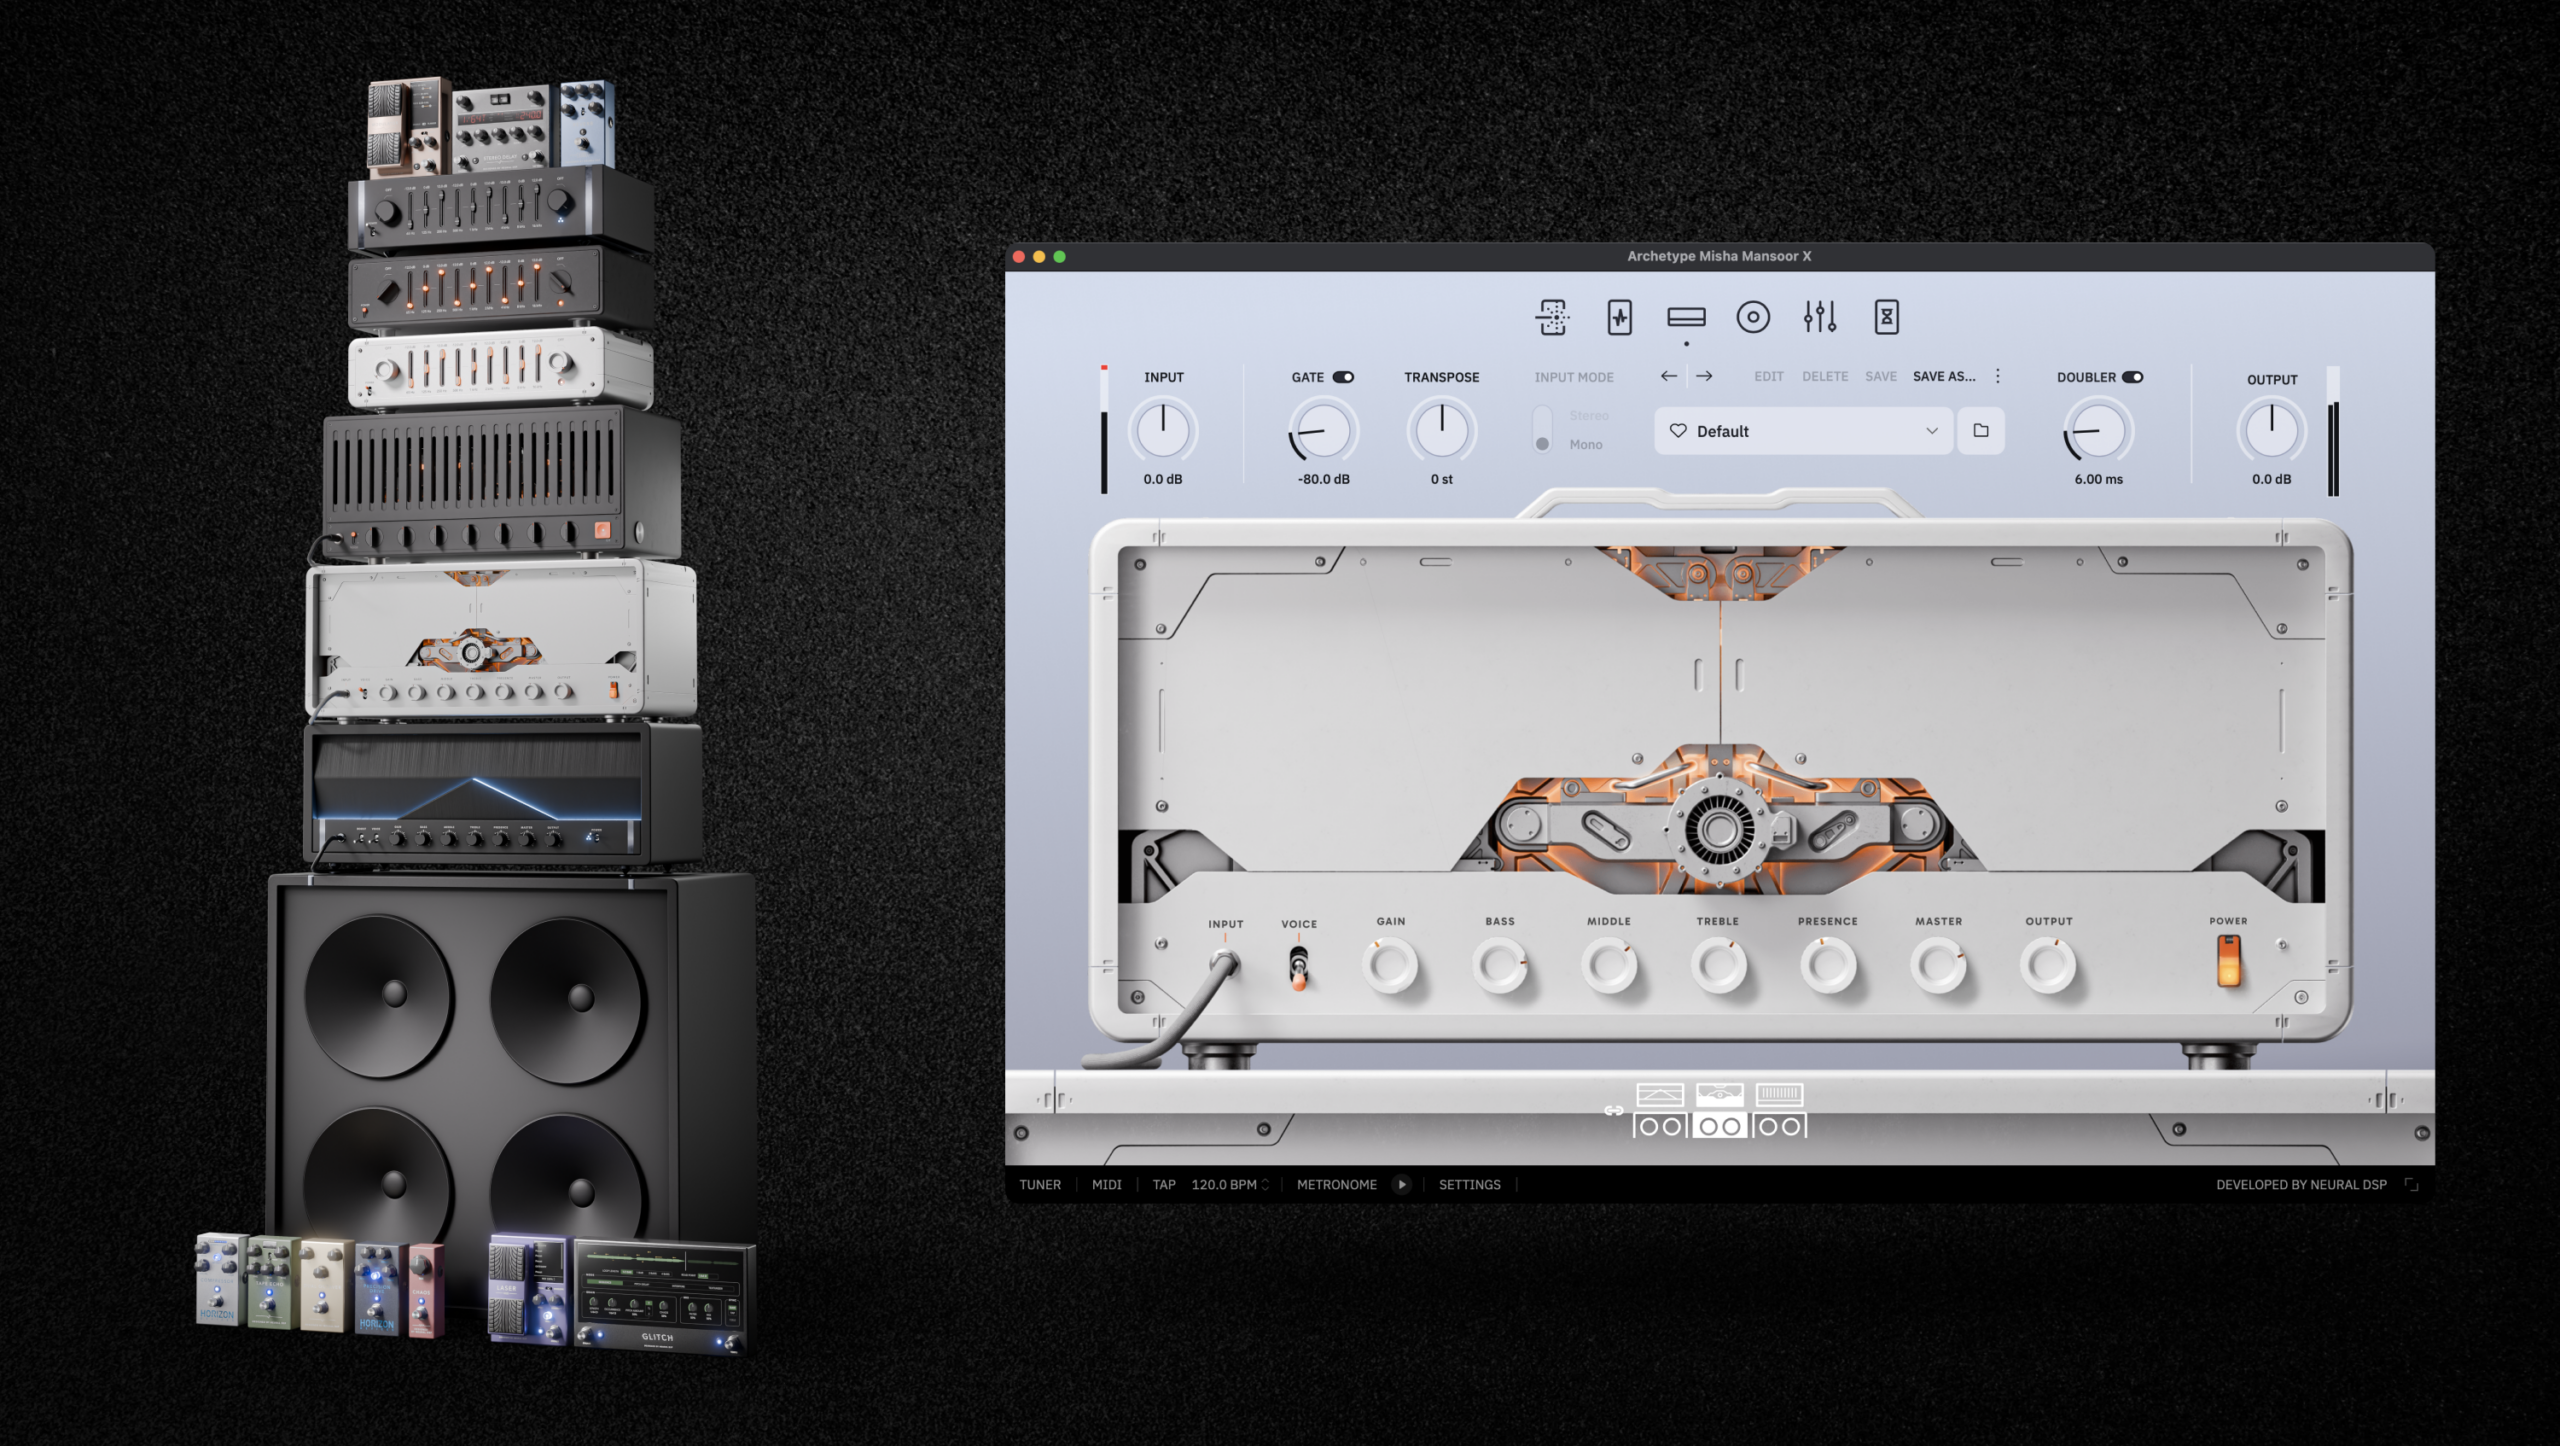Expand the BPM value stepper
This screenshot has width=2560, height=1446.
[1264, 1184]
